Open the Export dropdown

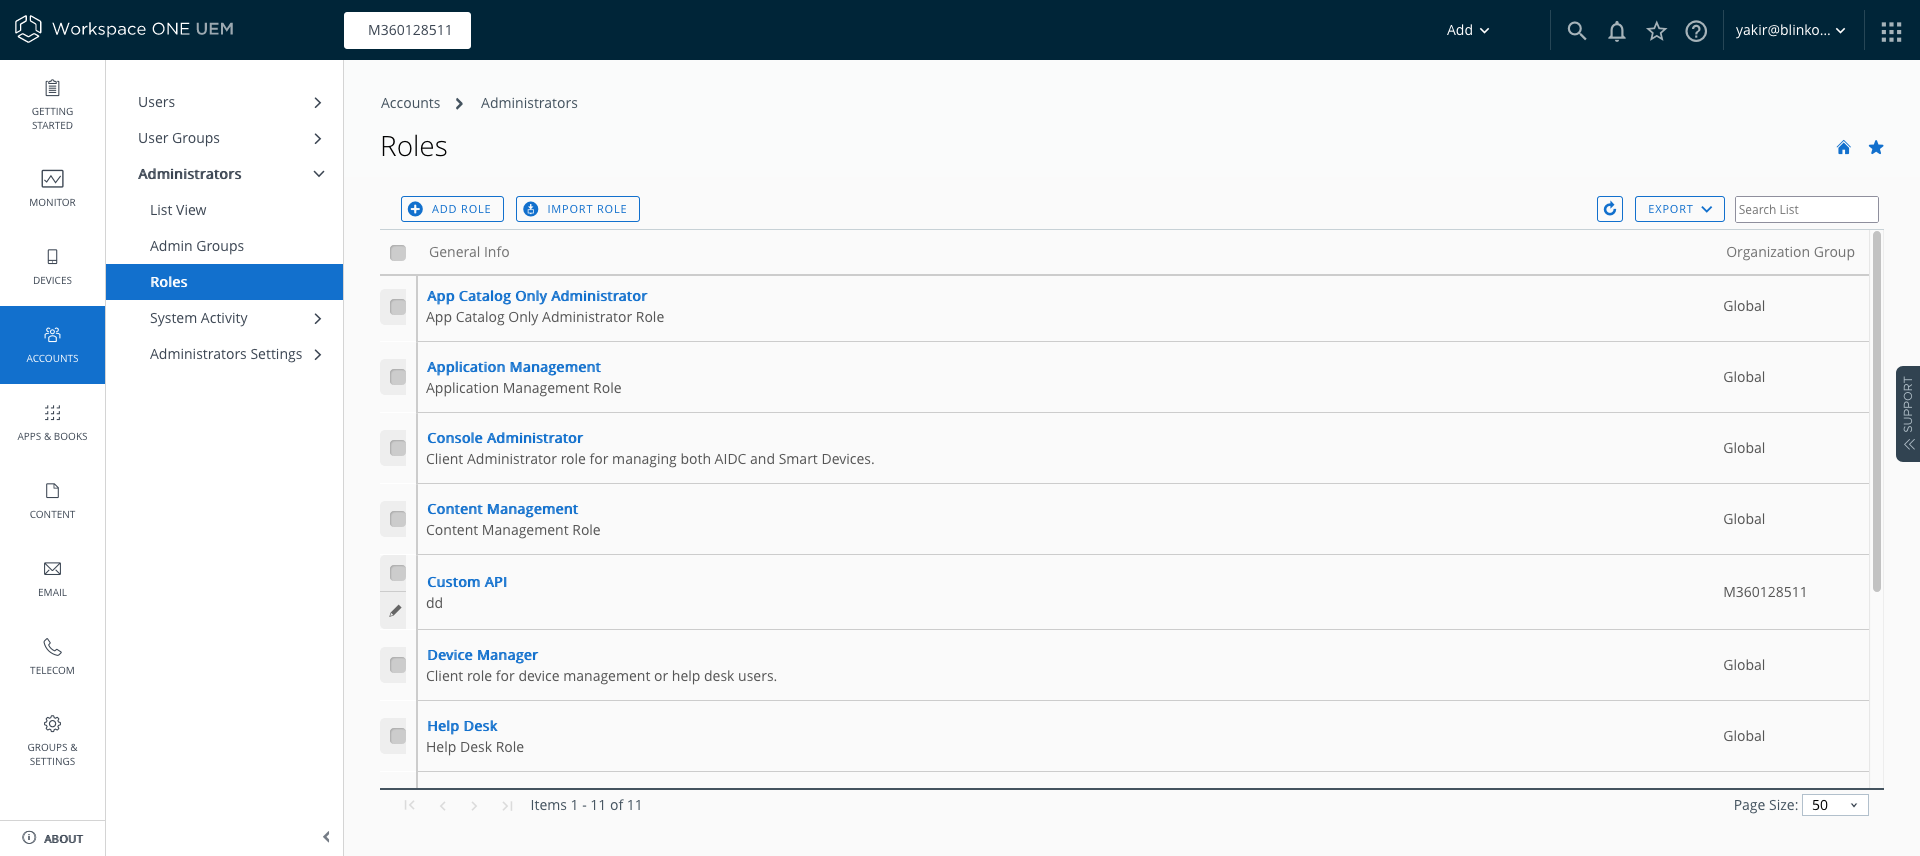click(1680, 209)
